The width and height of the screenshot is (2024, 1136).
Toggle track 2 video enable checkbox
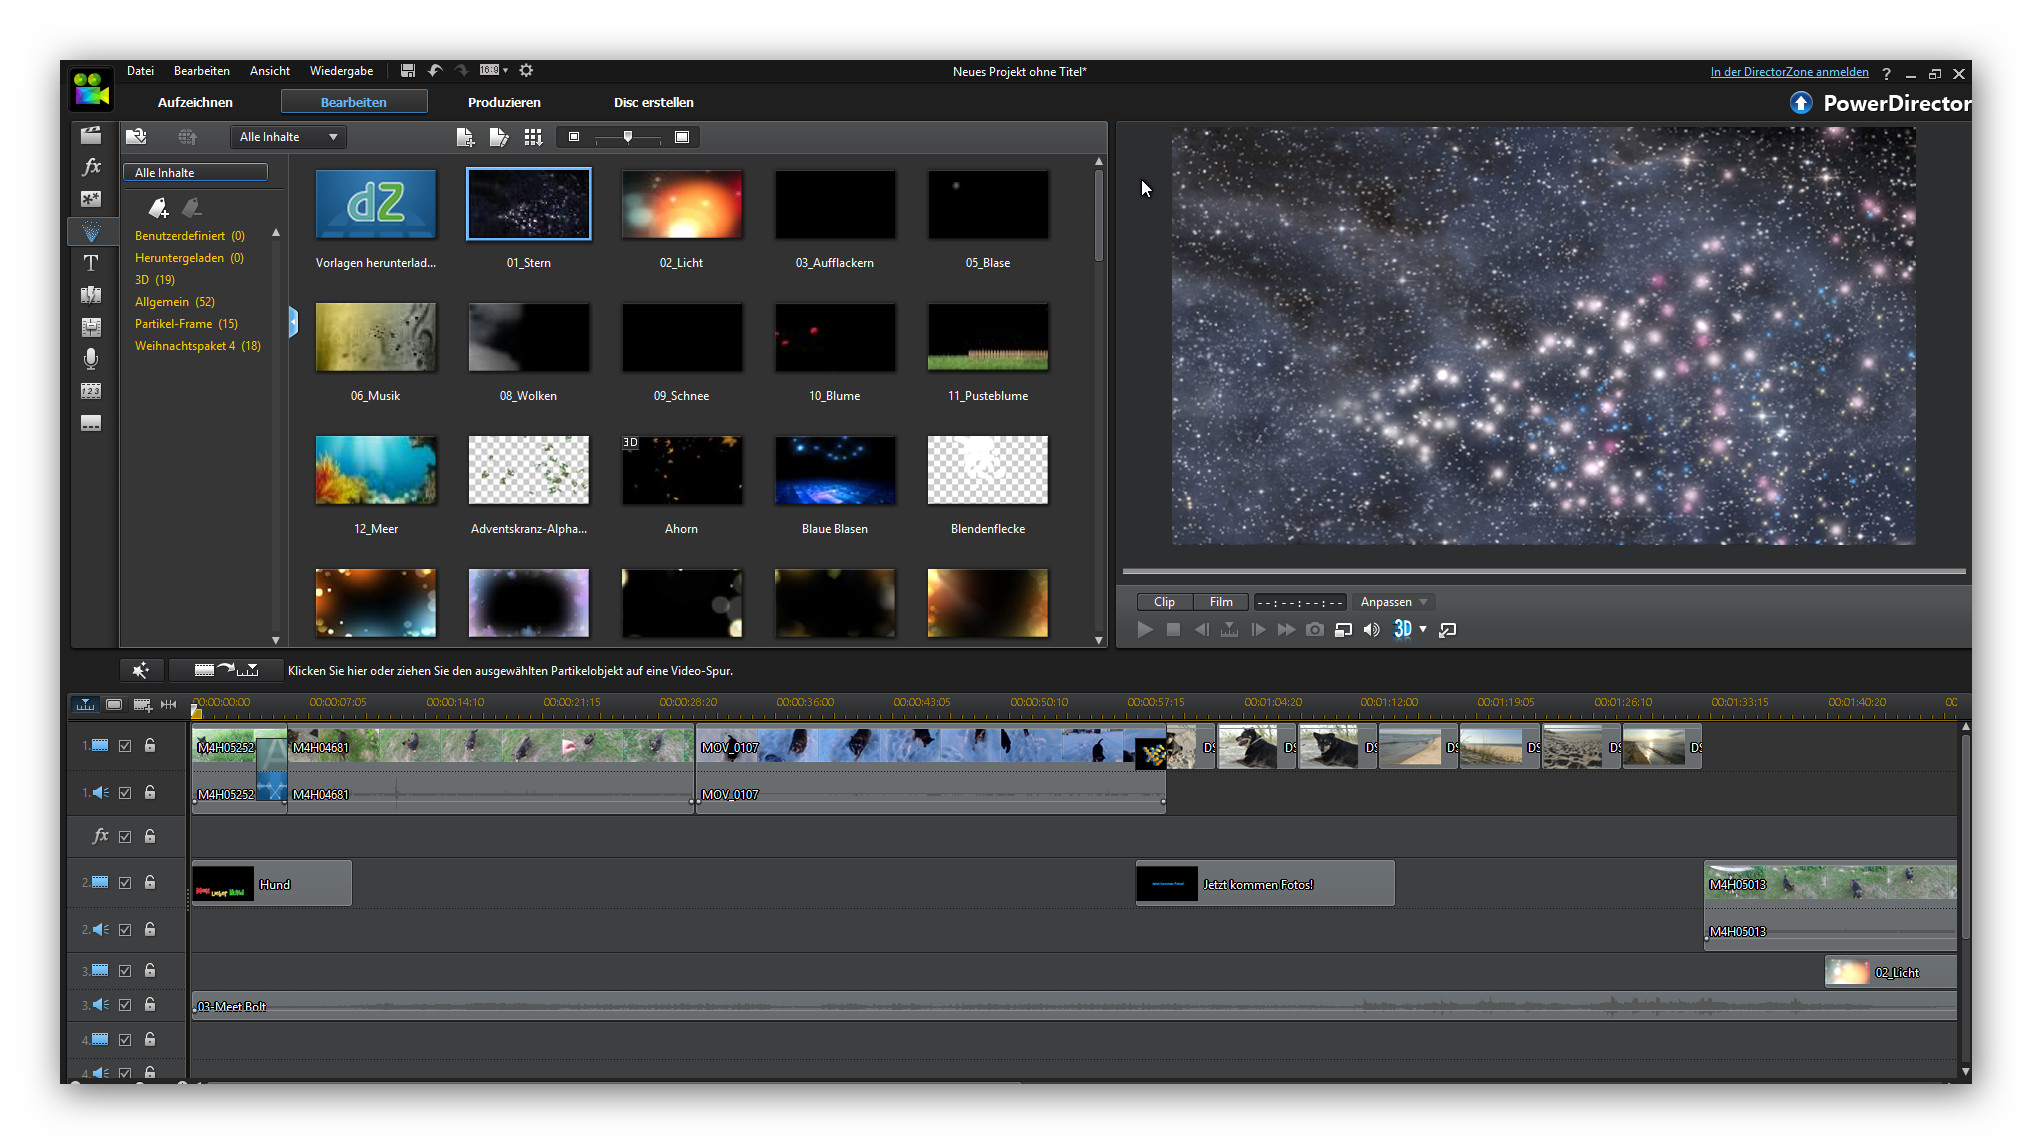tap(125, 883)
